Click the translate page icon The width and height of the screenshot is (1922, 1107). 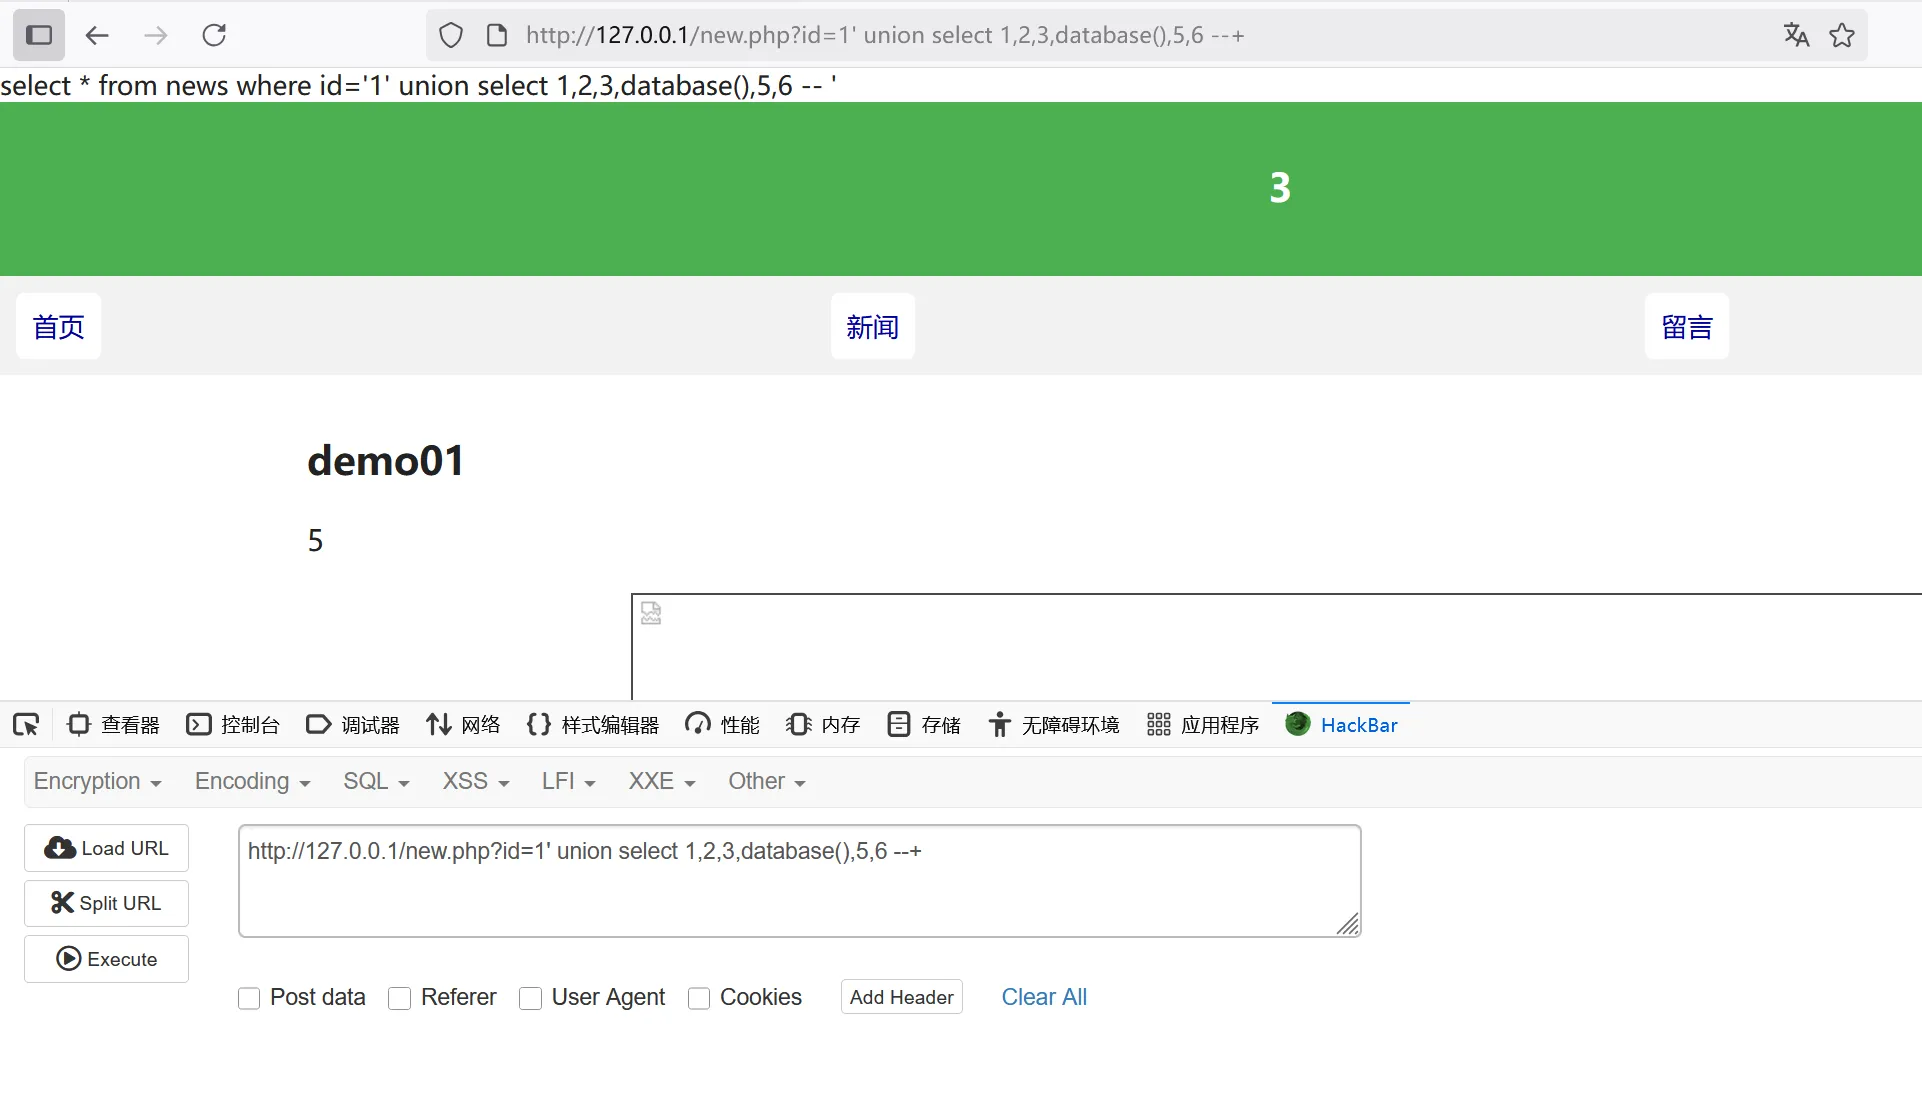pyautogui.click(x=1796, y=36)
